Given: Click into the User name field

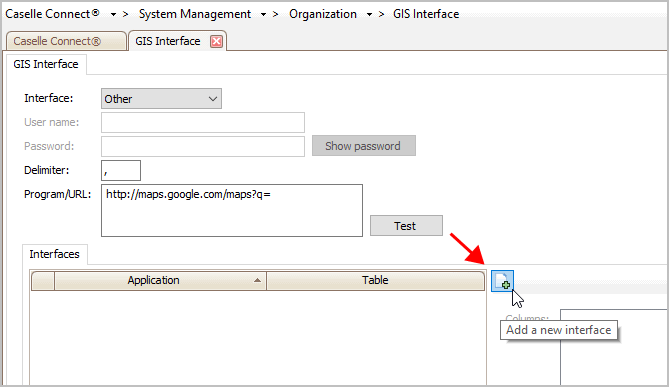Looking at the screenshot, I should click(203, 122).
